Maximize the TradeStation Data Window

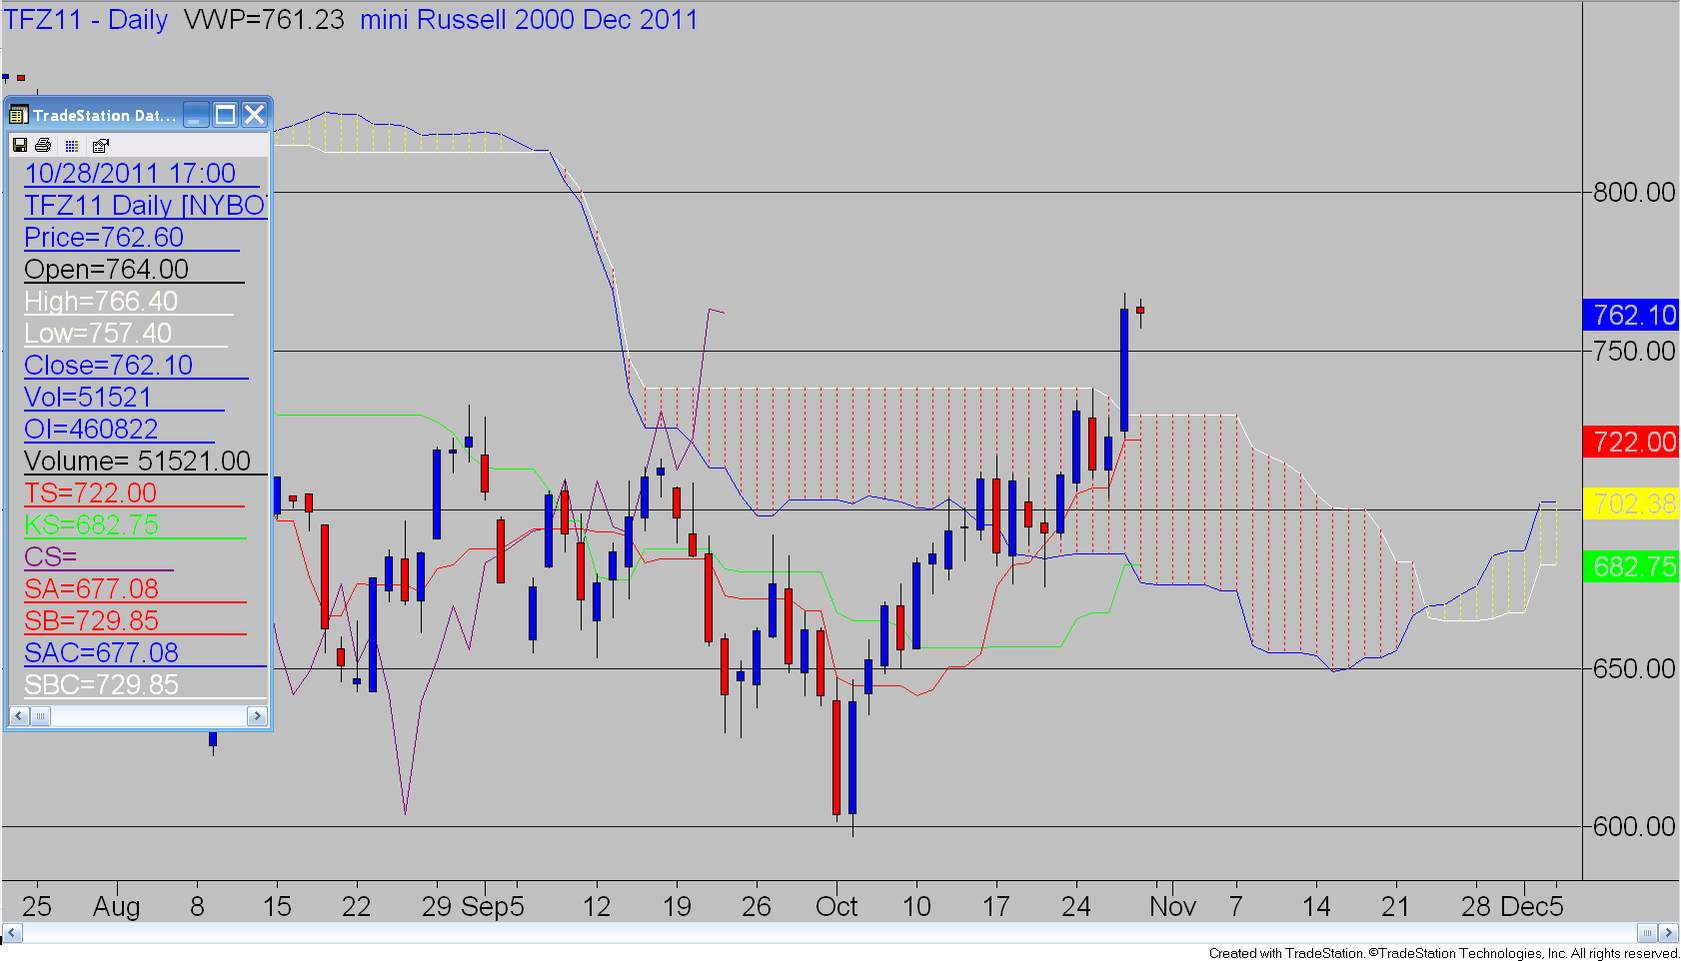pos(225,115)
